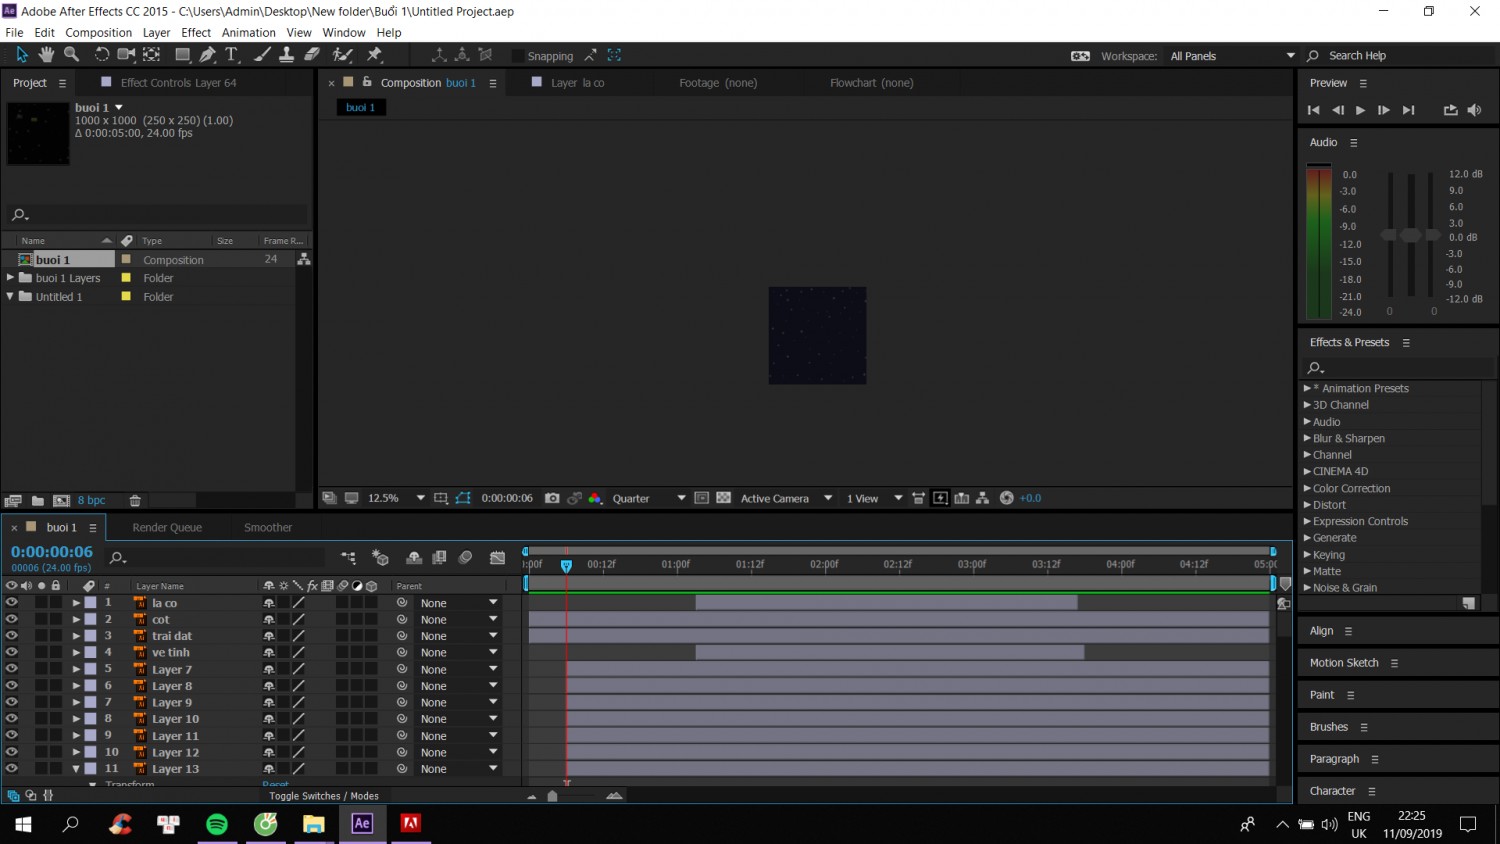Open the Animation menu

tap(249, 32)
